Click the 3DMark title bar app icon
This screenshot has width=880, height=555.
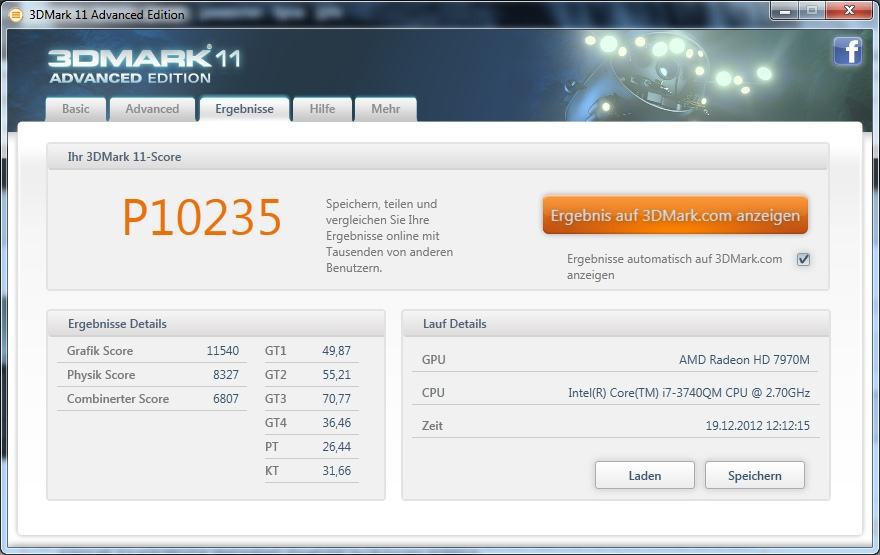click(17, 15)
